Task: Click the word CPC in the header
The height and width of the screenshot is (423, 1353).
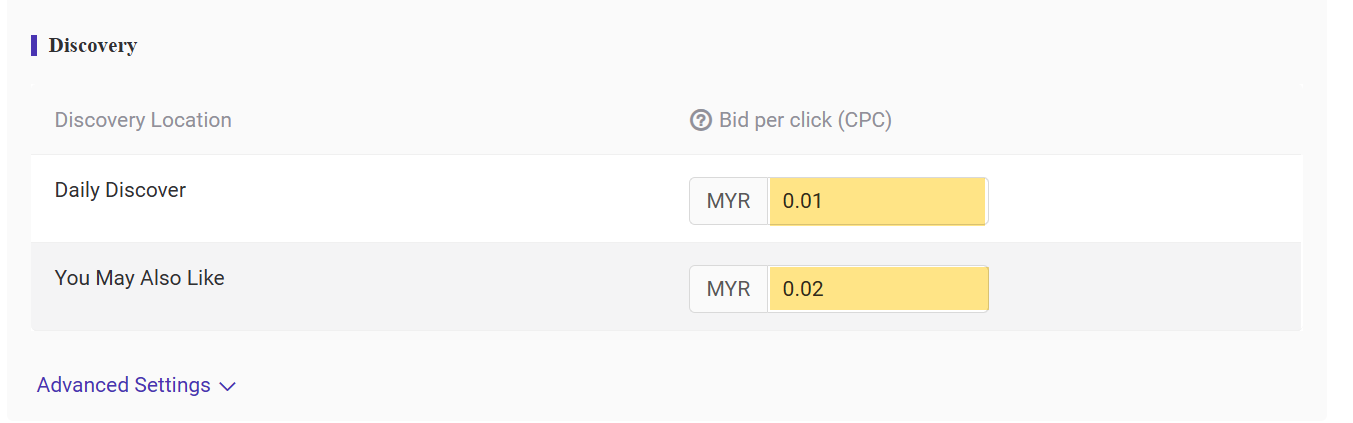Action: click(865, 120)
